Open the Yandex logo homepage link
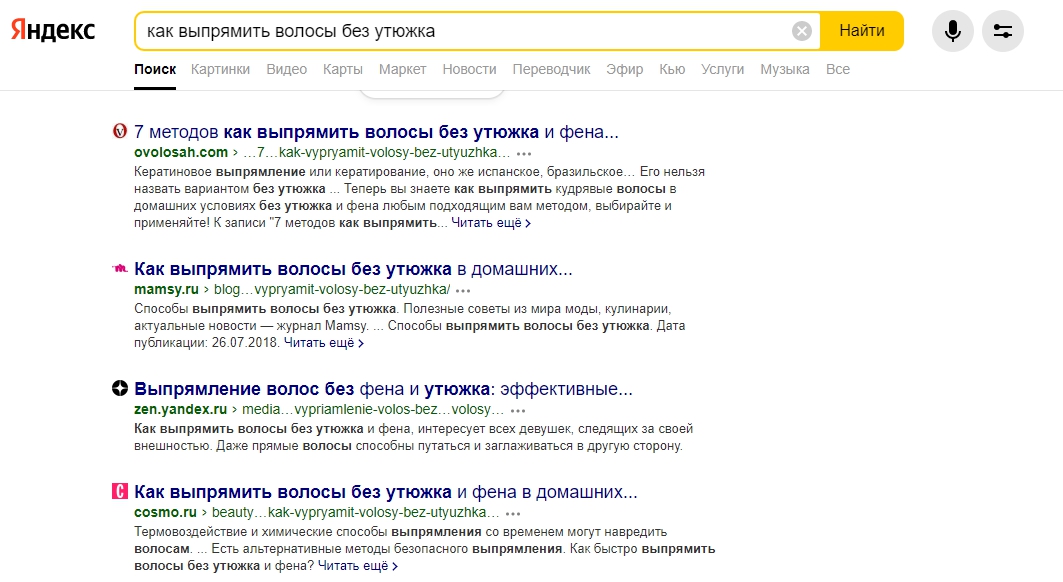The image size is (1063, 582). click(53, 31)
